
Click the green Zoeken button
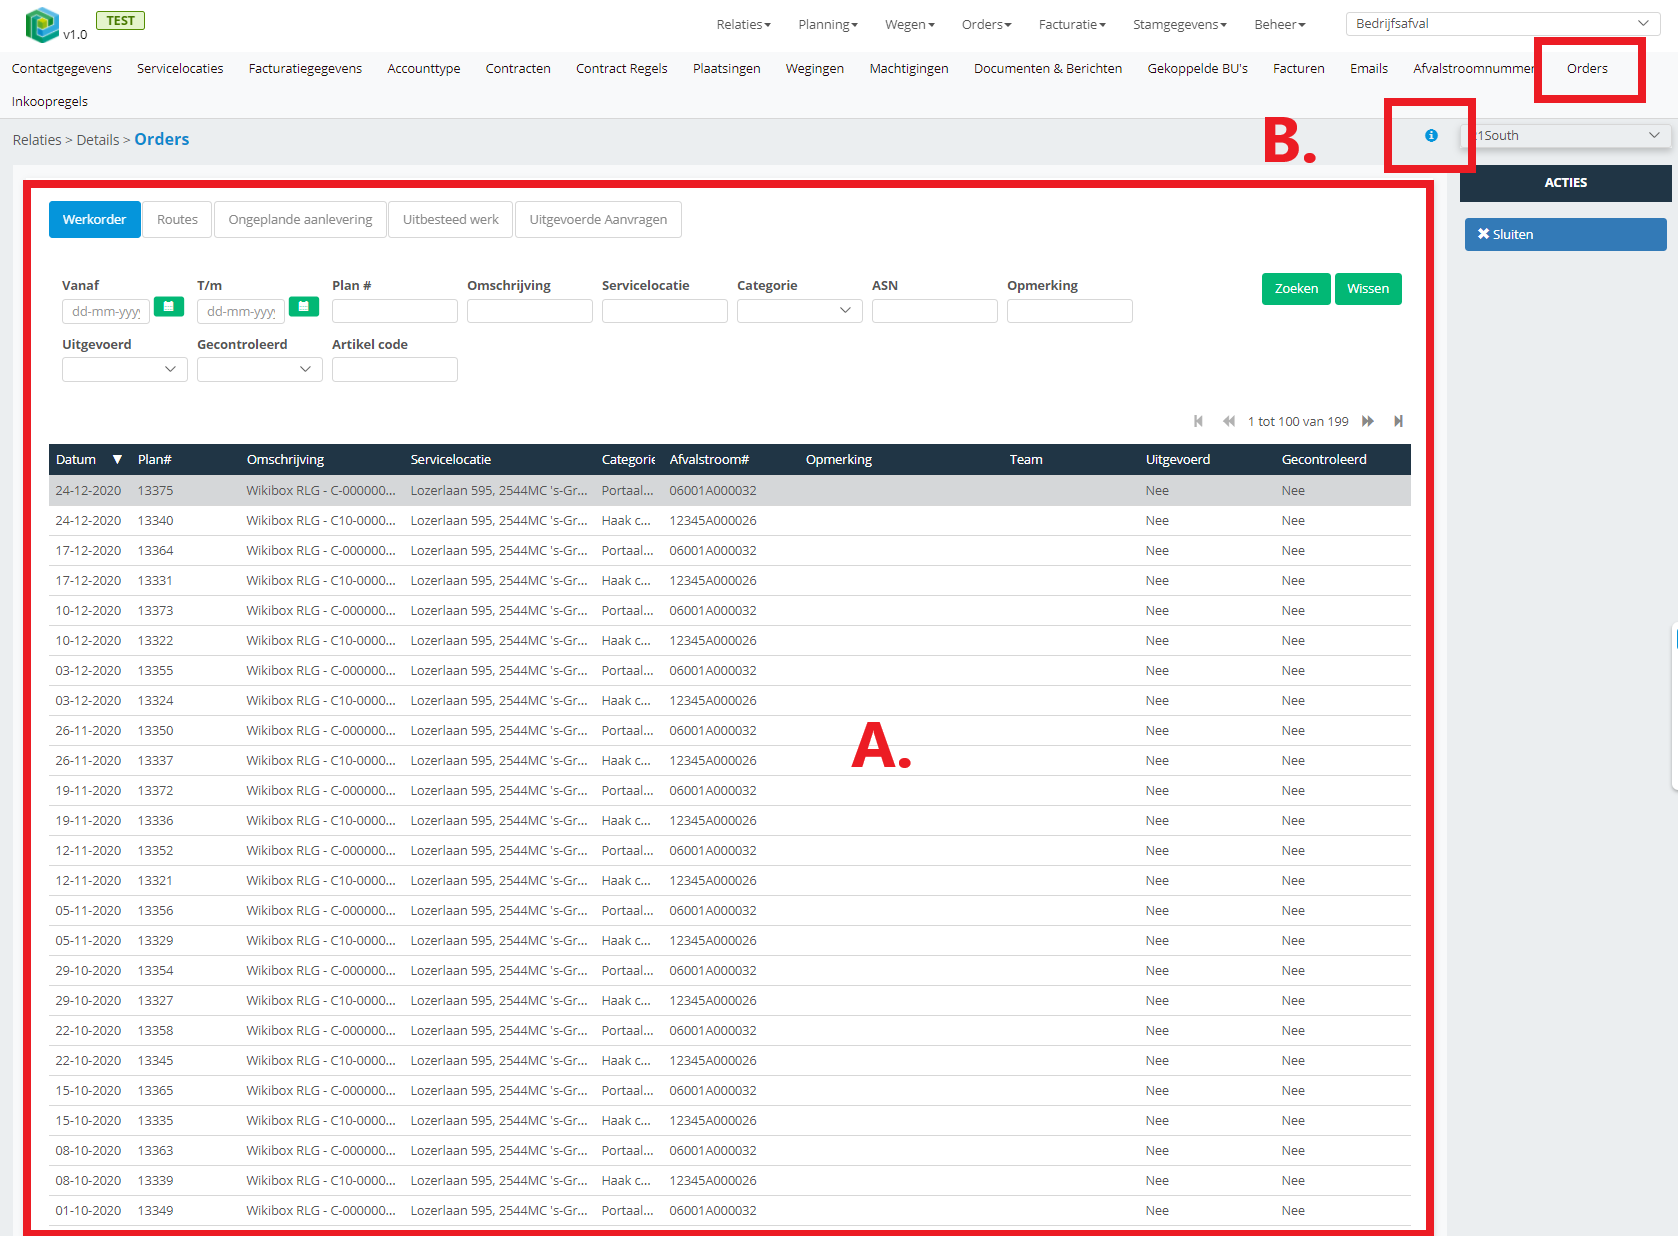1296,288
